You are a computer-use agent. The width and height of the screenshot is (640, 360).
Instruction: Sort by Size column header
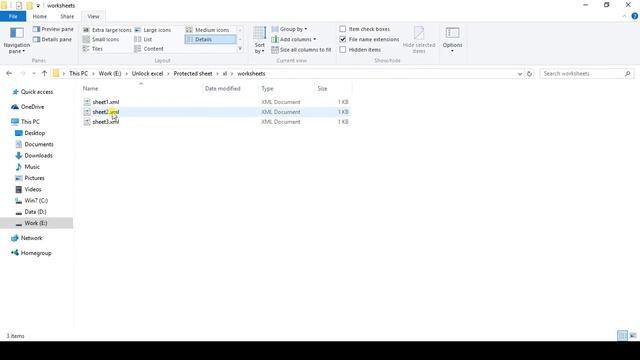(333, 89)
